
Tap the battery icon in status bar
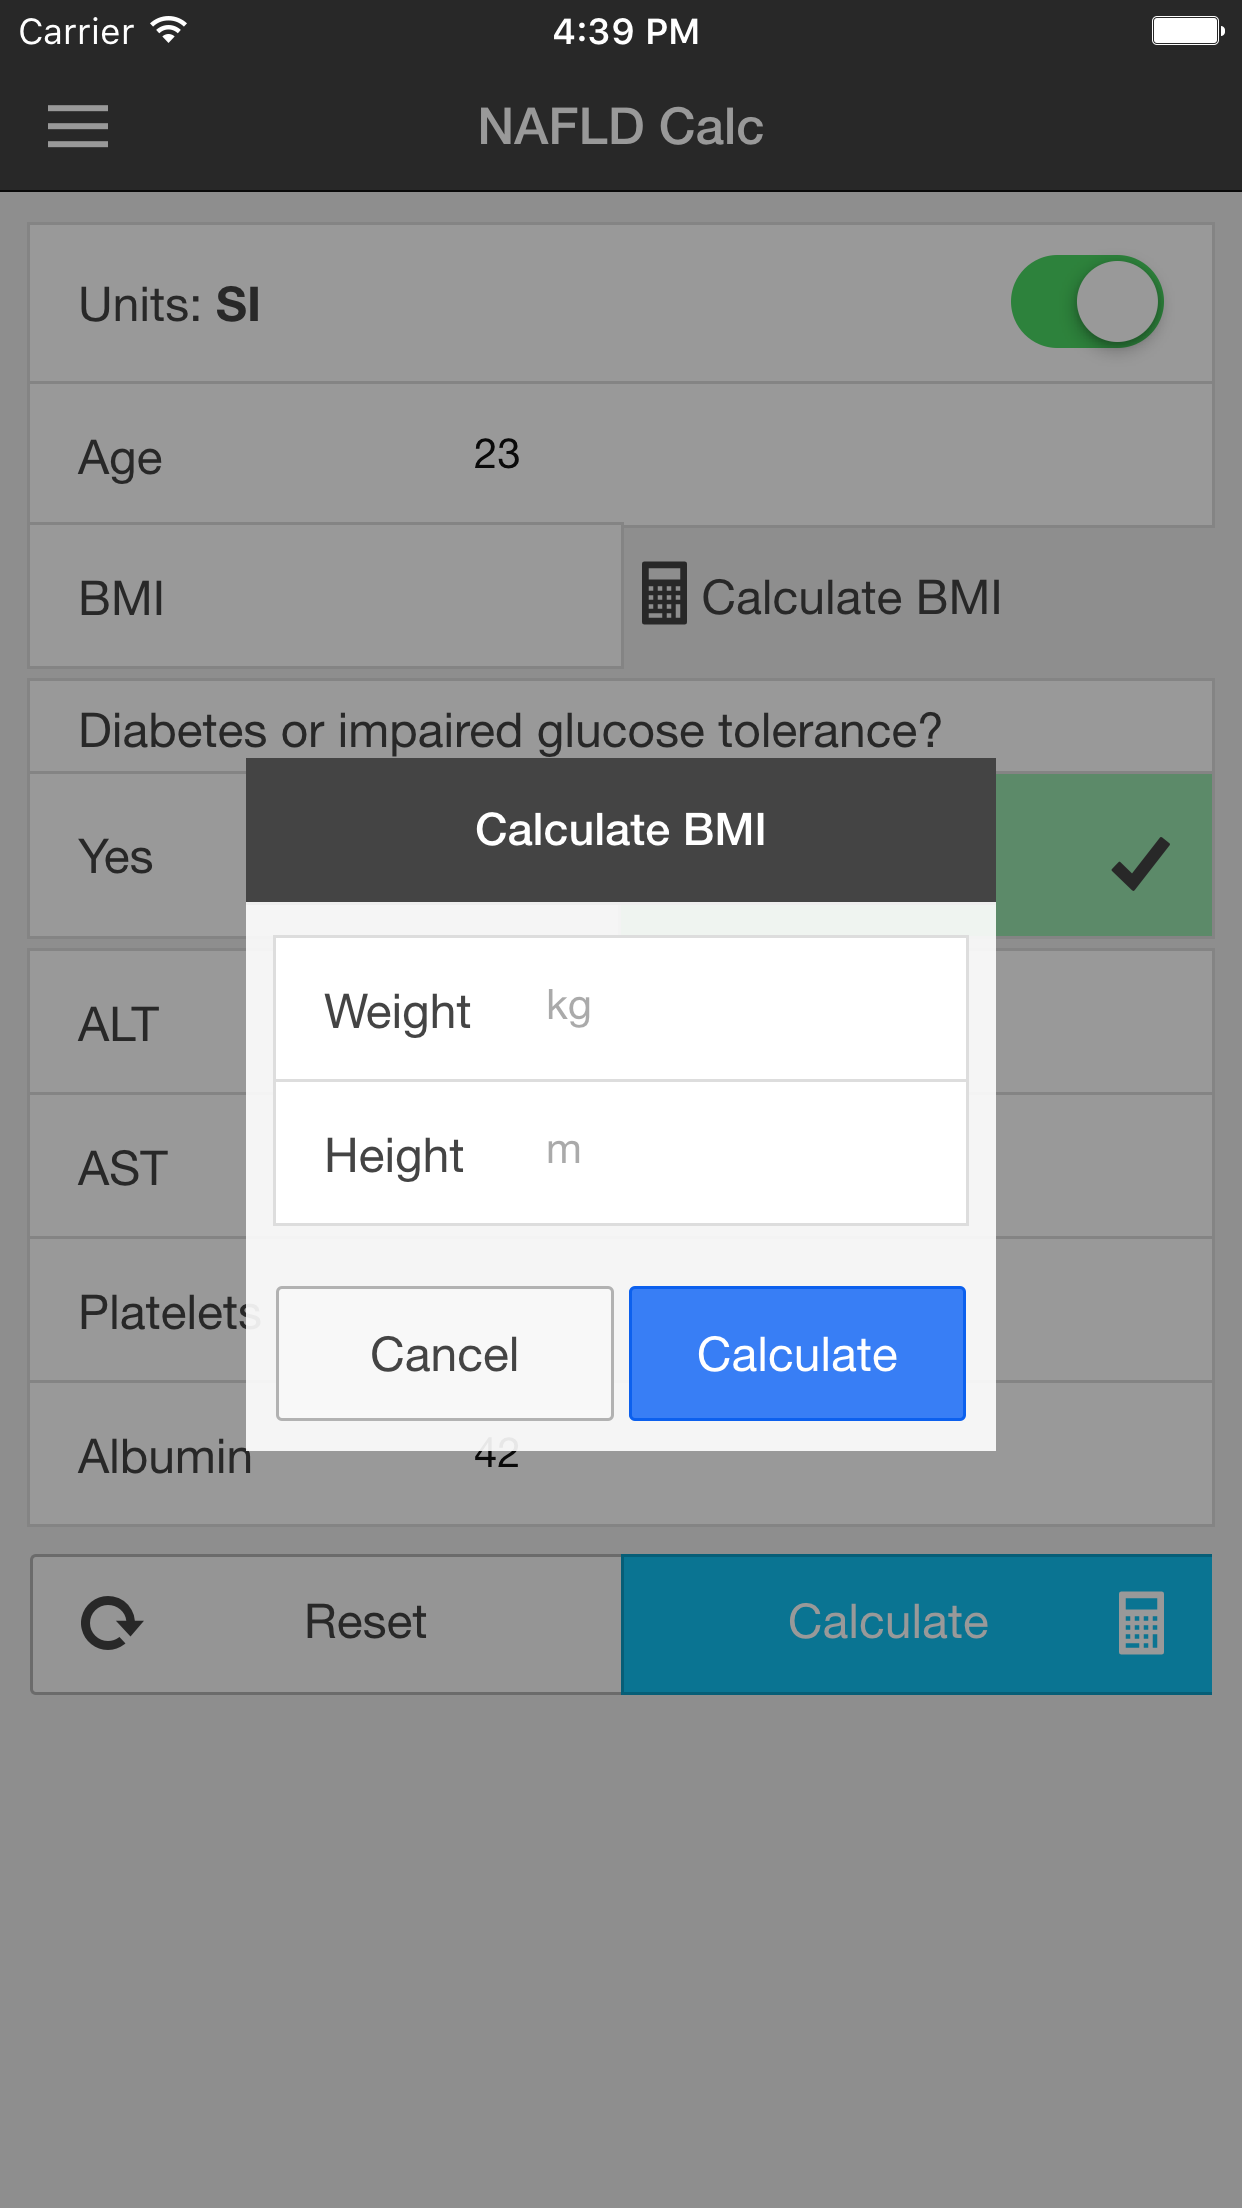[1187, 31]
